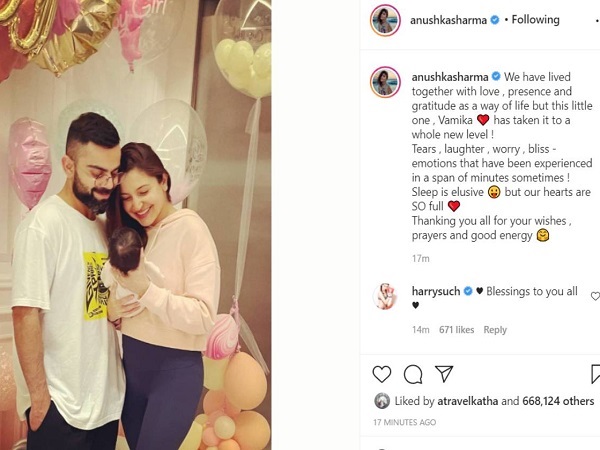Open anushkasharma username link in header
Image resolution: width=600 pixels, height=450 pixels.
[448, 20]
